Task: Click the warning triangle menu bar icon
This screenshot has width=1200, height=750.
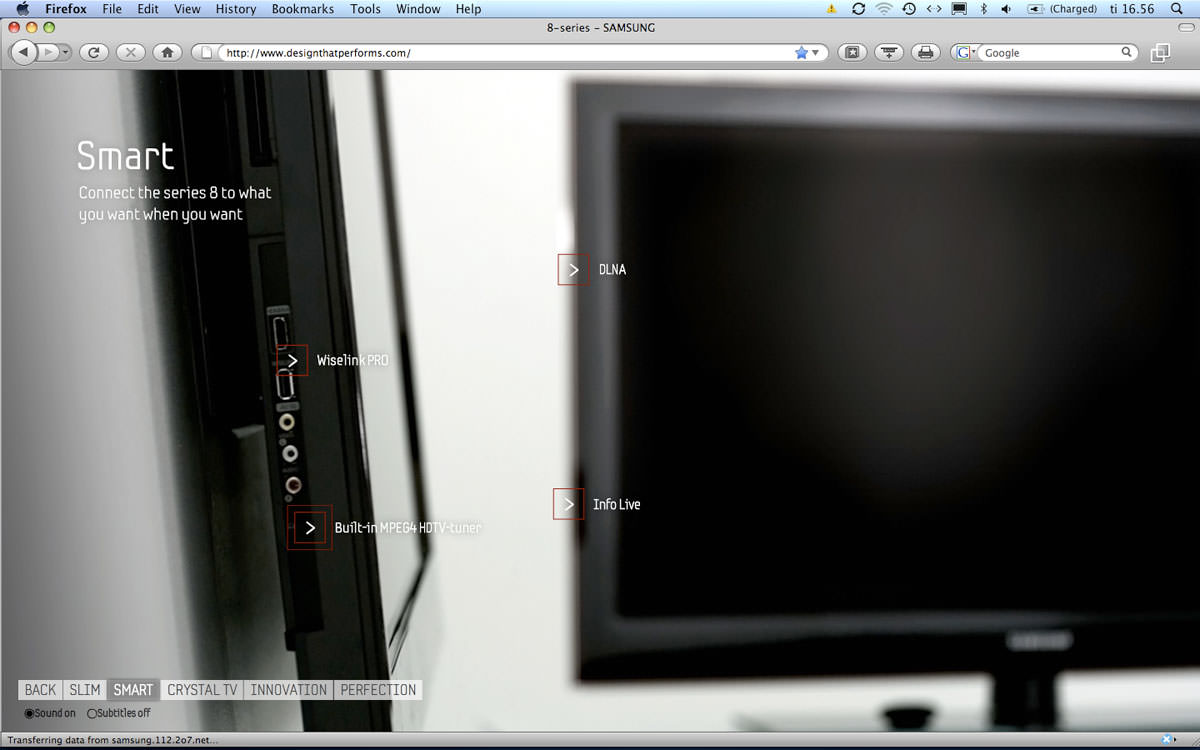Action: [x=831, y=9]
